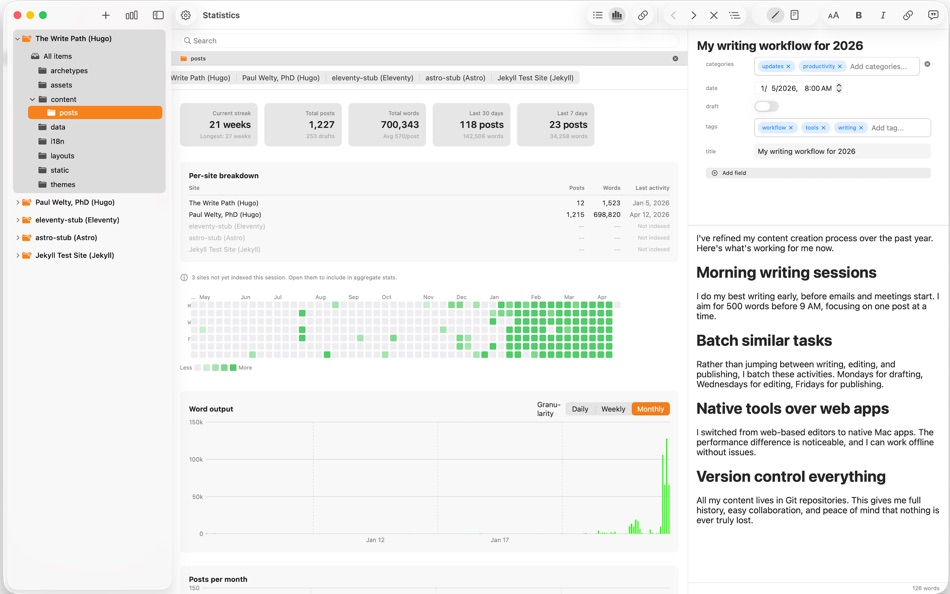
Task: Remove the workflow tag
Action: pyautogui.click(x=791, y=128)
